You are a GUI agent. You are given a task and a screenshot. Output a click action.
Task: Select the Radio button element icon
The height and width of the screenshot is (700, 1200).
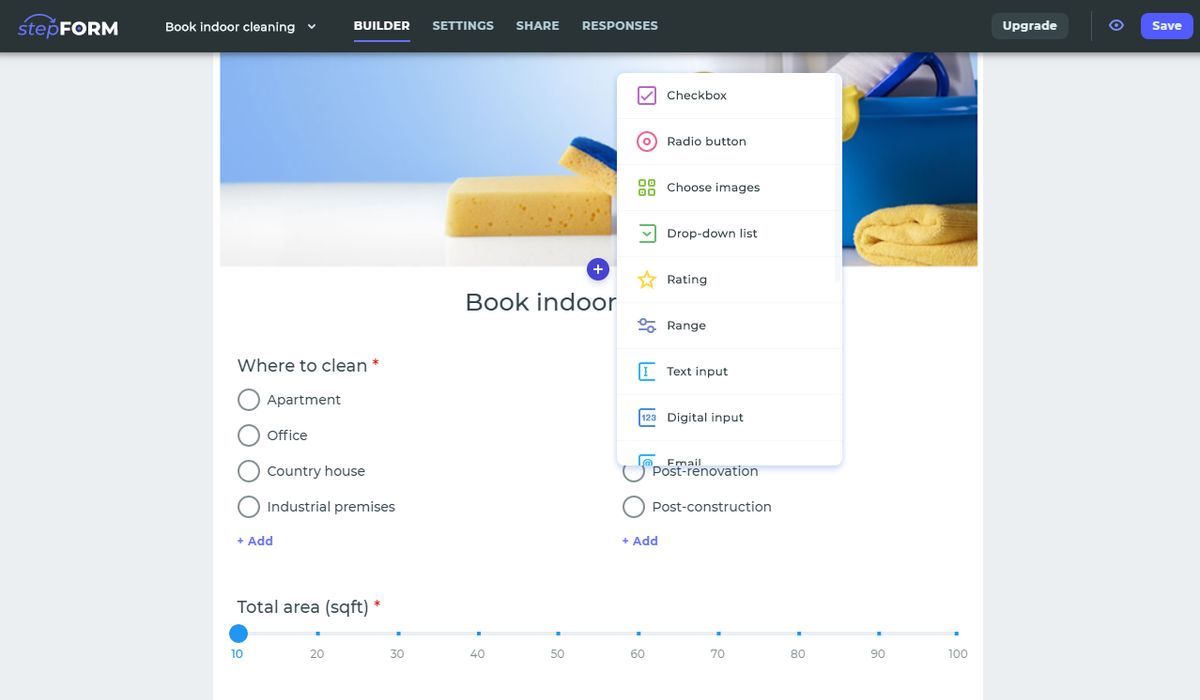click(646, 141)
